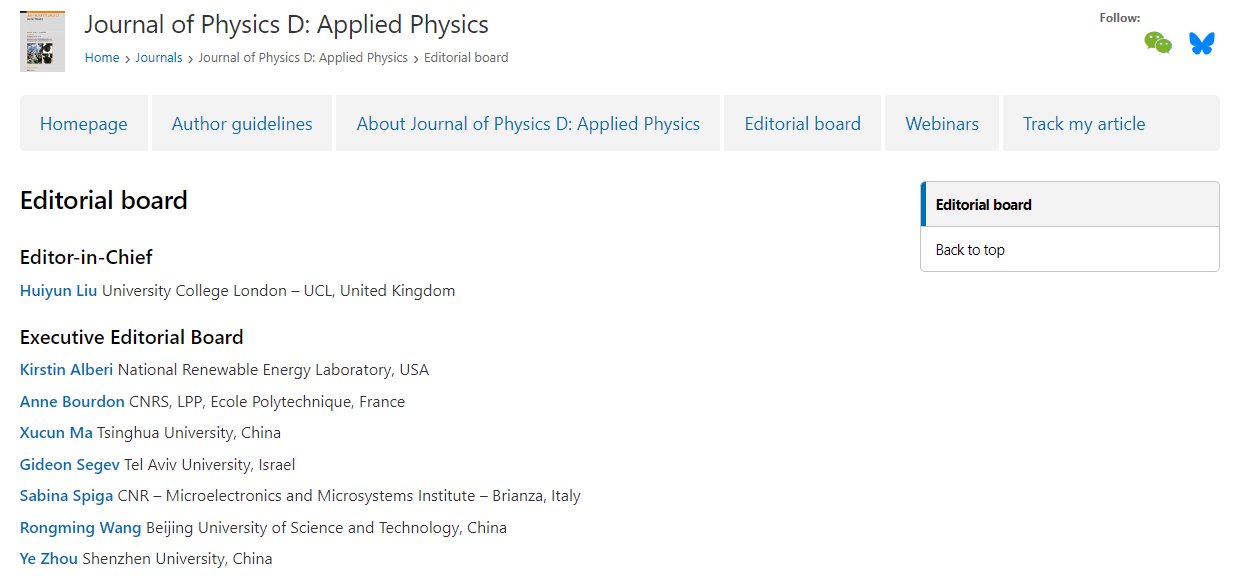Click the Sabina Spiga name link
The width and height of the screenshot is (1249, 580).
coord(66,496)
